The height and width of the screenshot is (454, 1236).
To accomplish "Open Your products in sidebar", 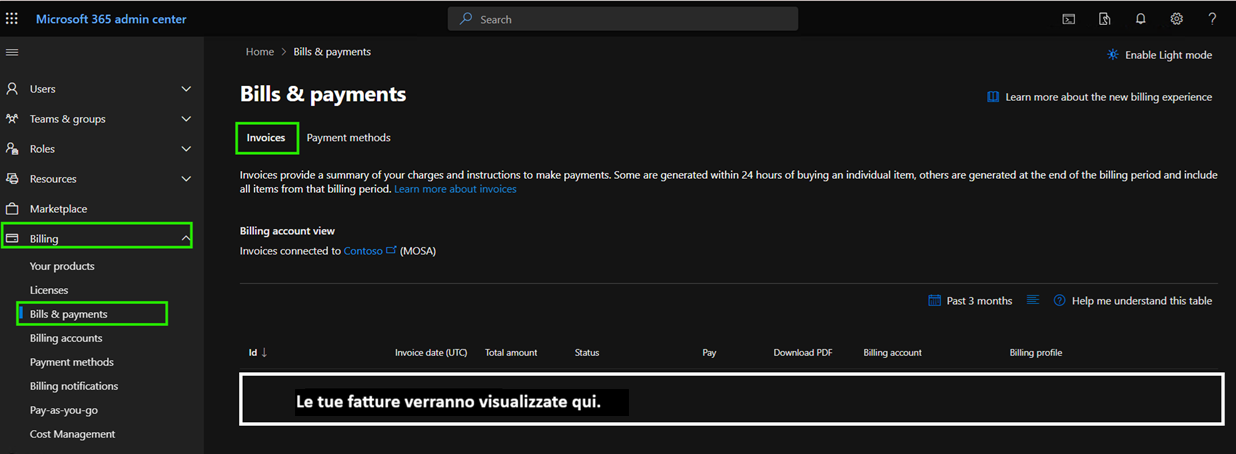I will 62,266.
